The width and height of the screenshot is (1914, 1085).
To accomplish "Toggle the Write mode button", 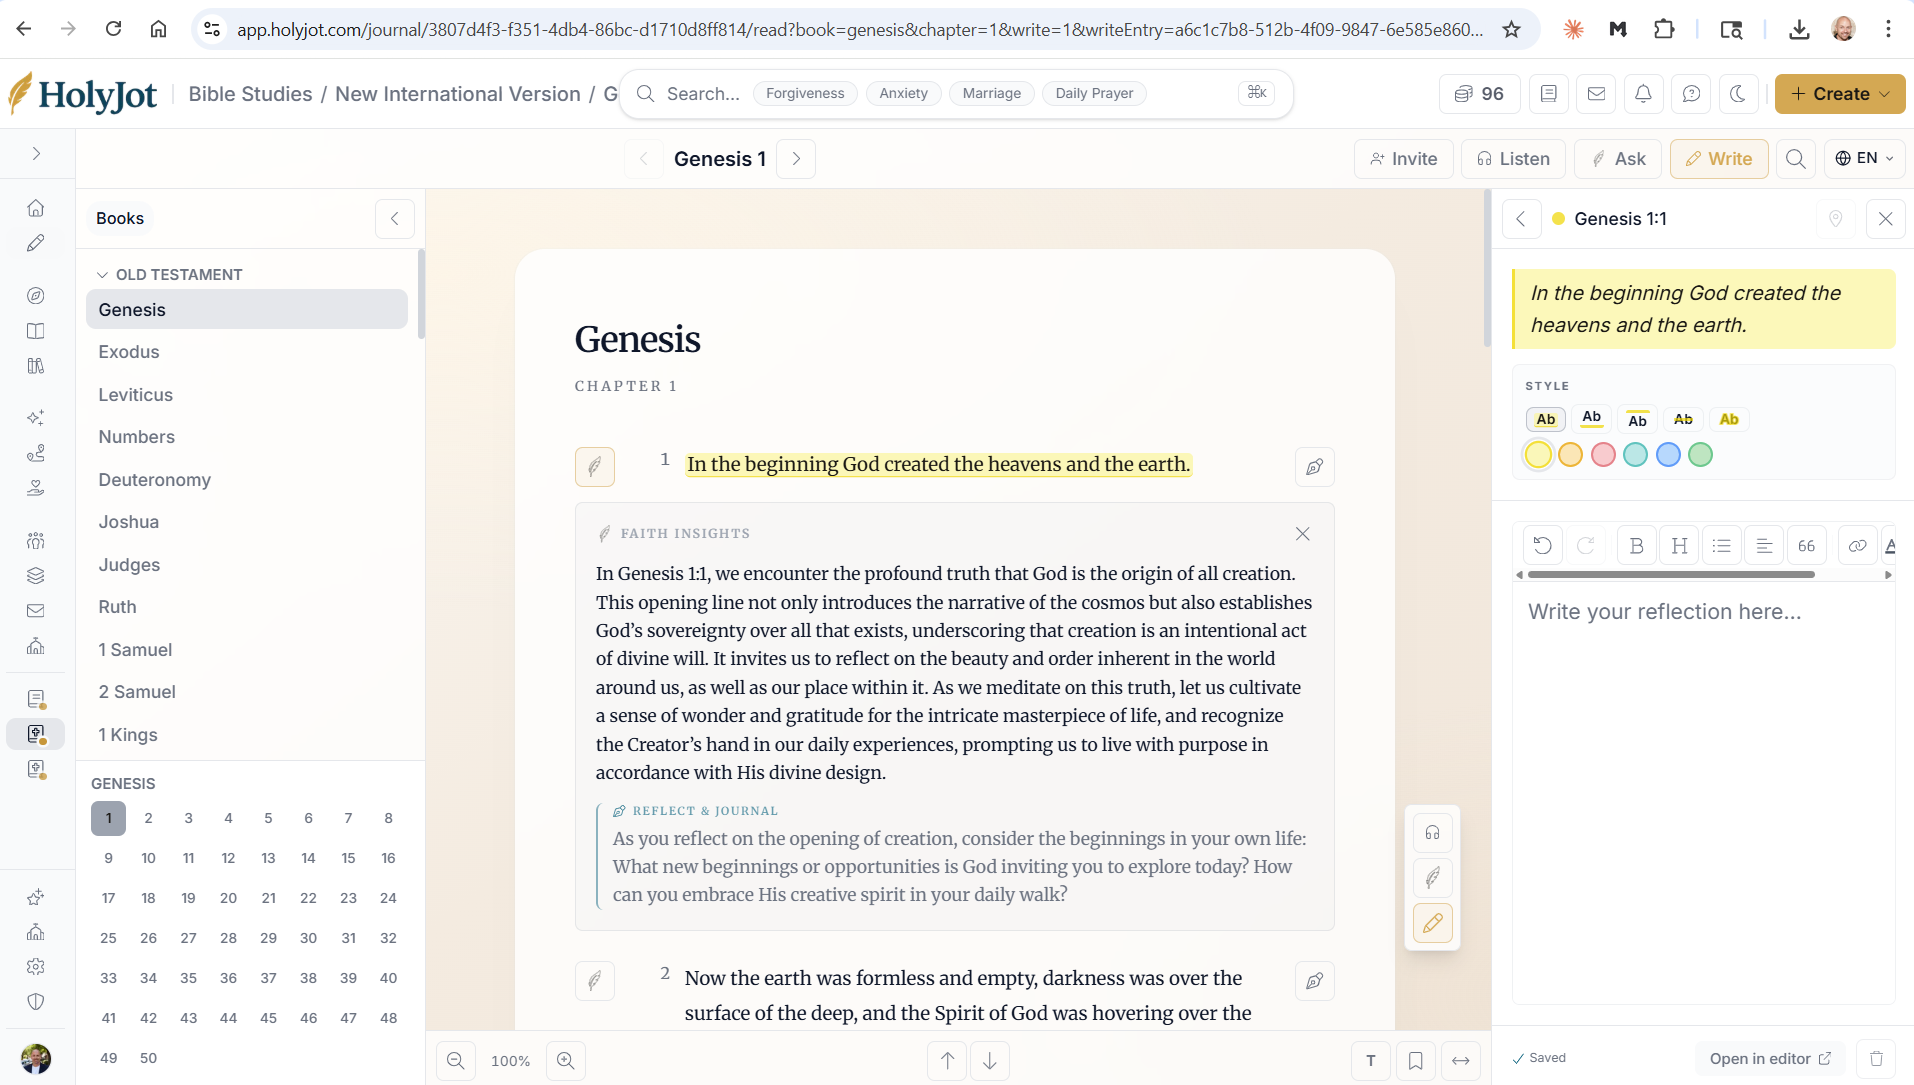I will pos(1719,159).
